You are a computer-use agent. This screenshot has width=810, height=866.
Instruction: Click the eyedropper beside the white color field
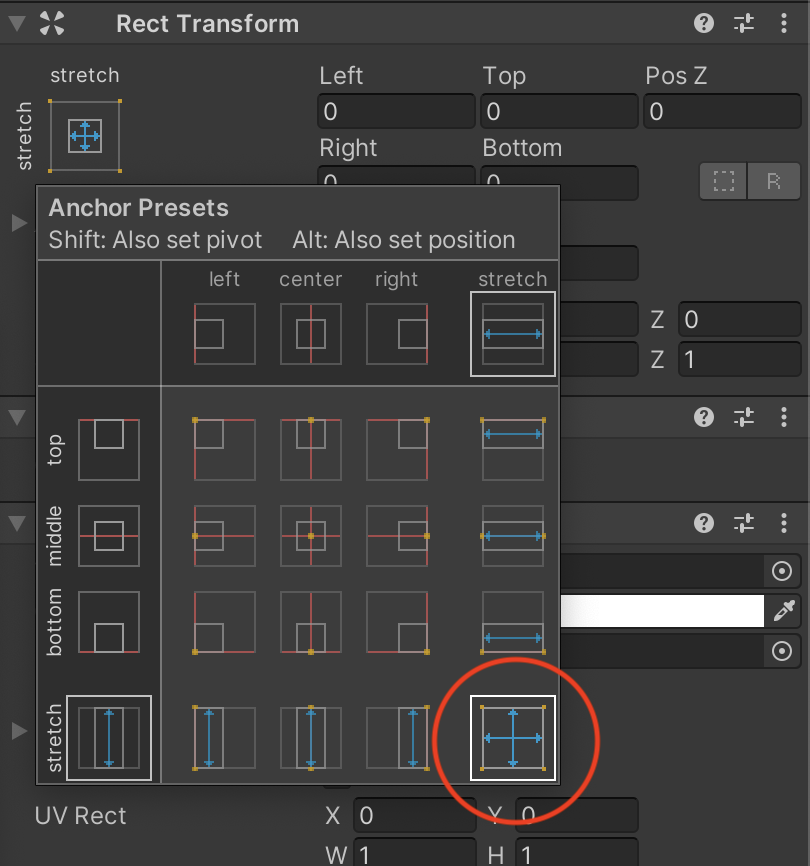[x=785, y=611]
